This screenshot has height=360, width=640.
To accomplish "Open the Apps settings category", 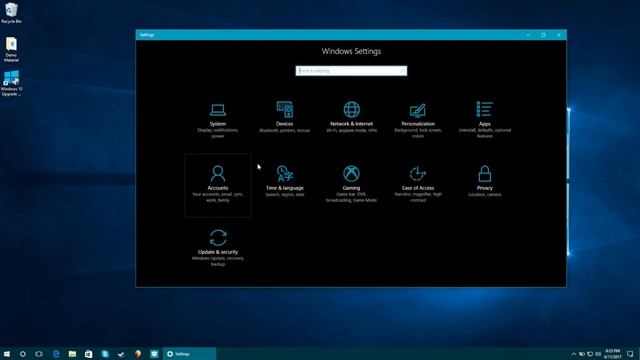I will coord(484,120).
